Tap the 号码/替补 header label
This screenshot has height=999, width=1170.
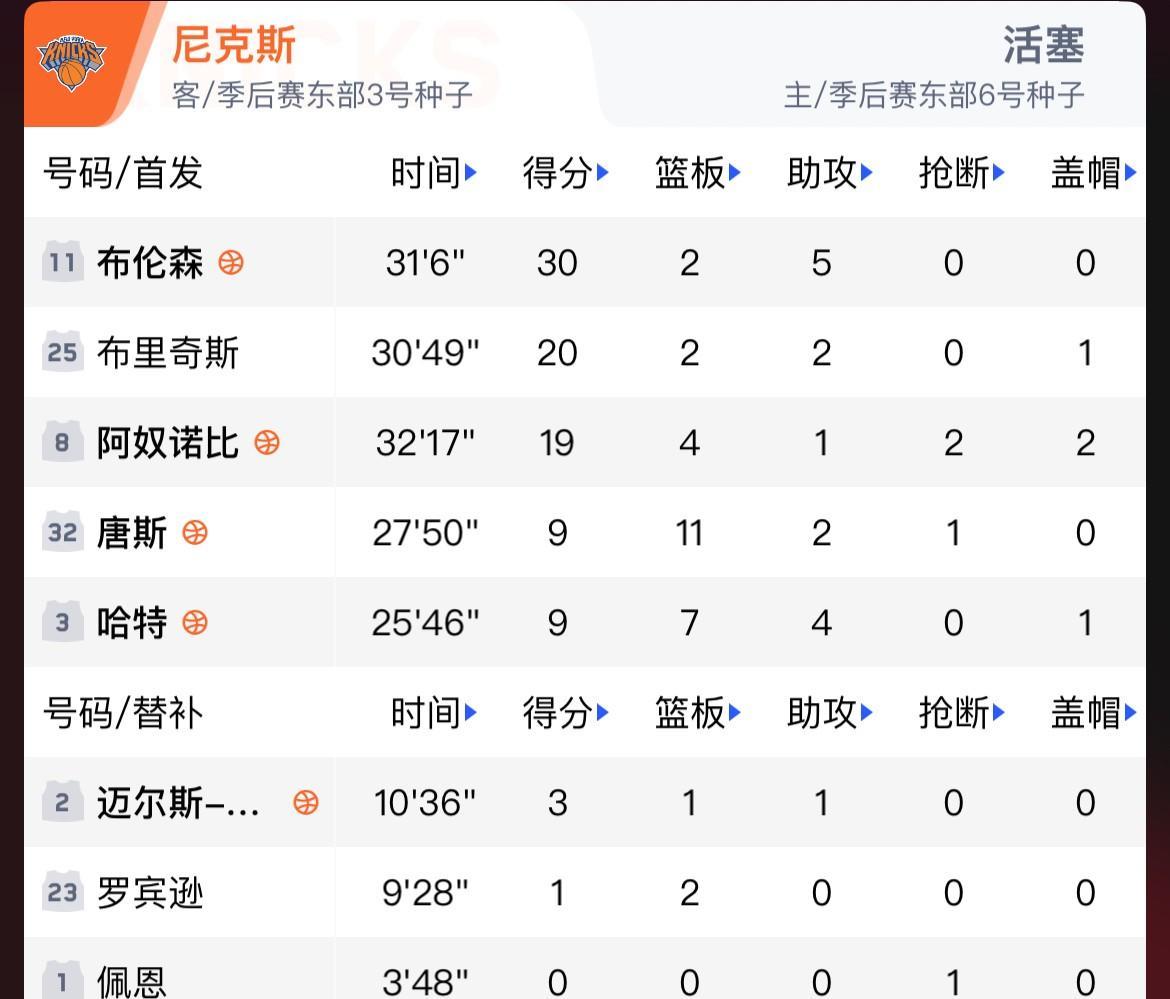tap(123, 713)
